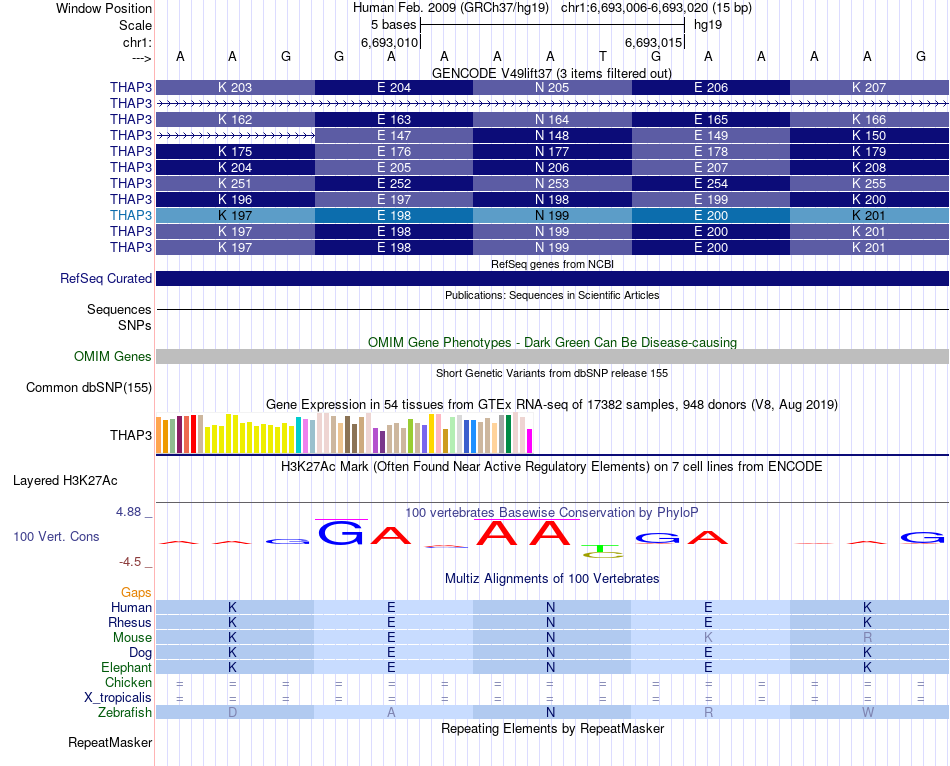Click the E 163 codon block
950x766 pixels.
(394, 119)
